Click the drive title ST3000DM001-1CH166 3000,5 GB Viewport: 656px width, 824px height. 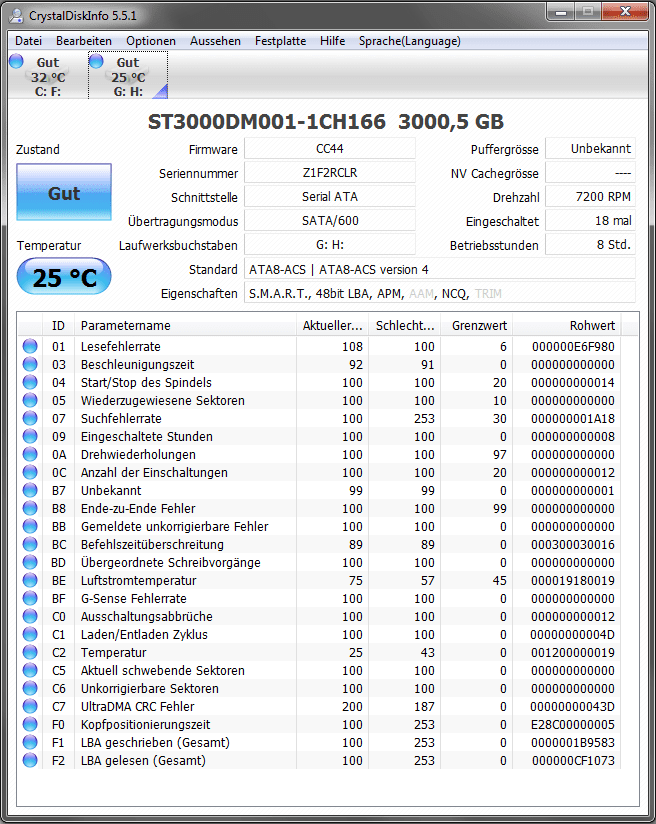tap(326, 121)
